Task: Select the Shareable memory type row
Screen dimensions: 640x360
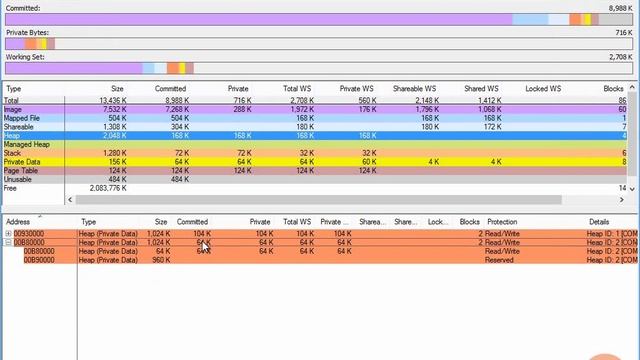Action: [x=315, y=127]
